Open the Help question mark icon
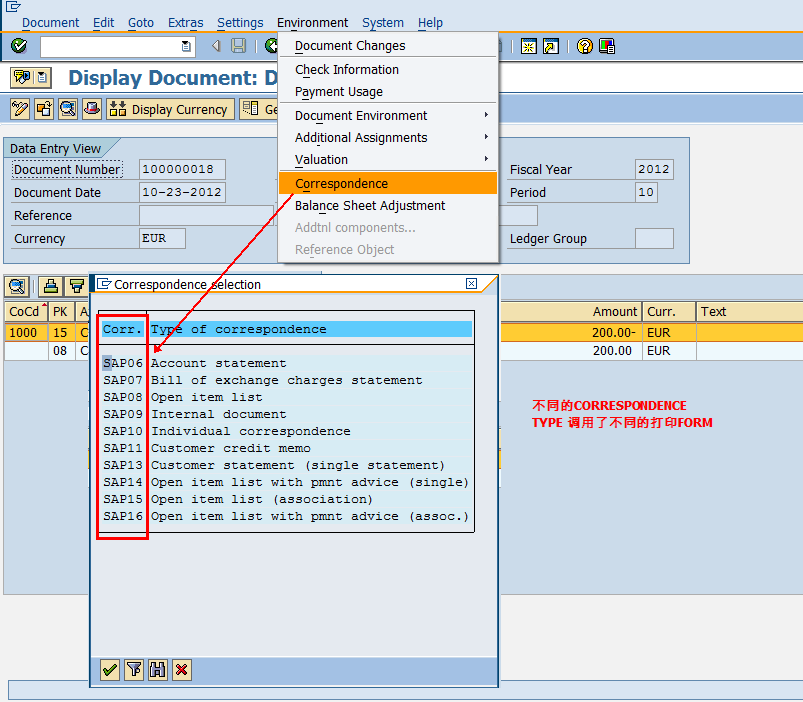The image size is (803, 702). (x=584, y=46)
